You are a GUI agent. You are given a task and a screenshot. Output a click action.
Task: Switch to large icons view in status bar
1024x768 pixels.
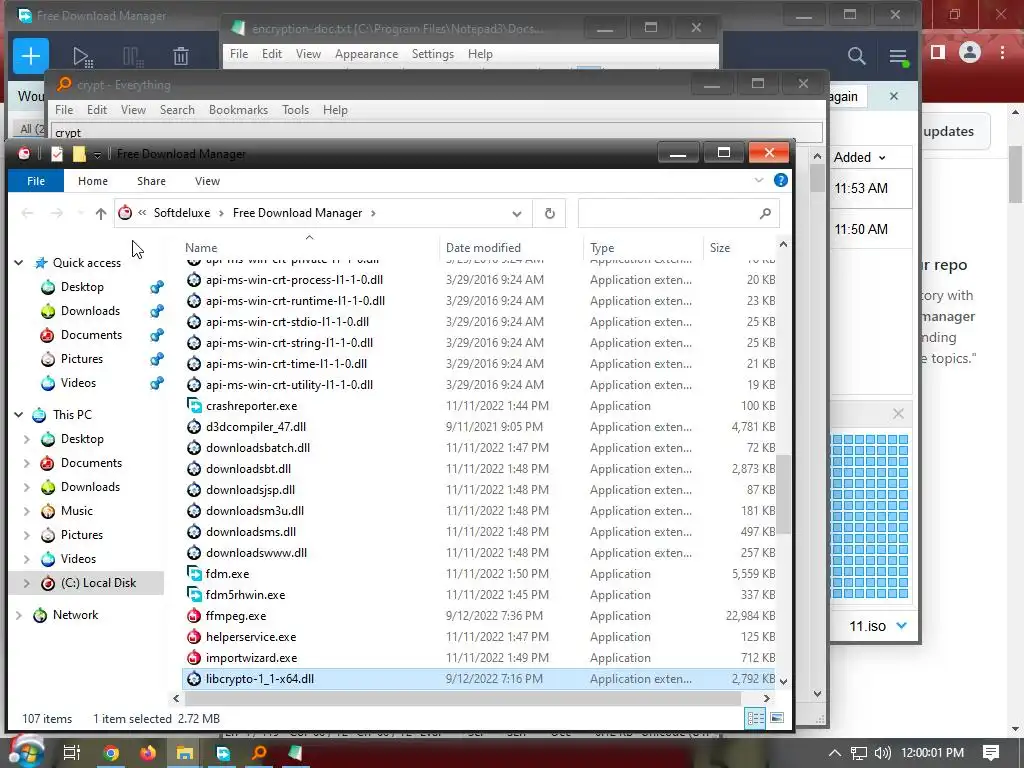tap(776, 718)
